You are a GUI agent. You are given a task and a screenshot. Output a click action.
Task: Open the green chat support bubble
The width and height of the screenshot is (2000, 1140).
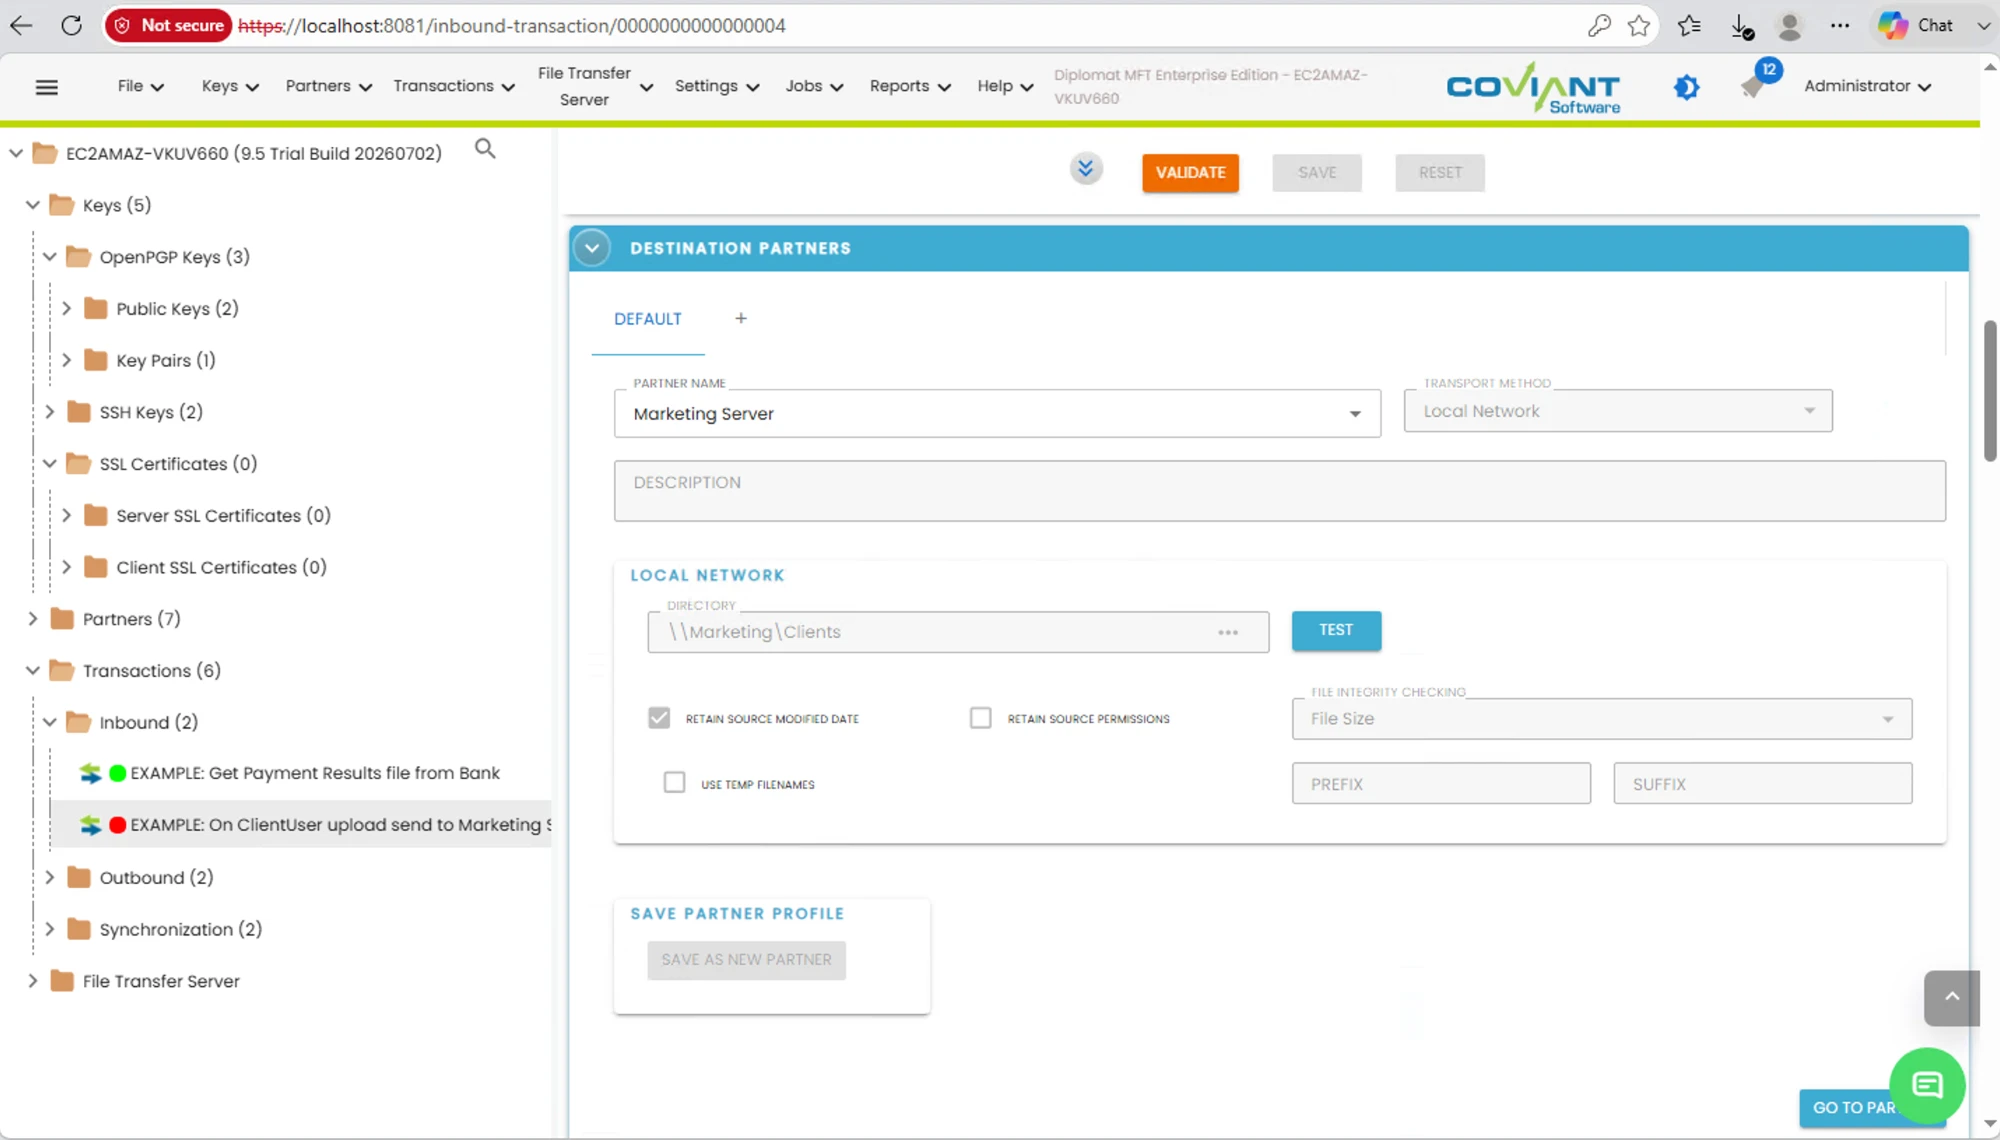tap(1927, 1085)
